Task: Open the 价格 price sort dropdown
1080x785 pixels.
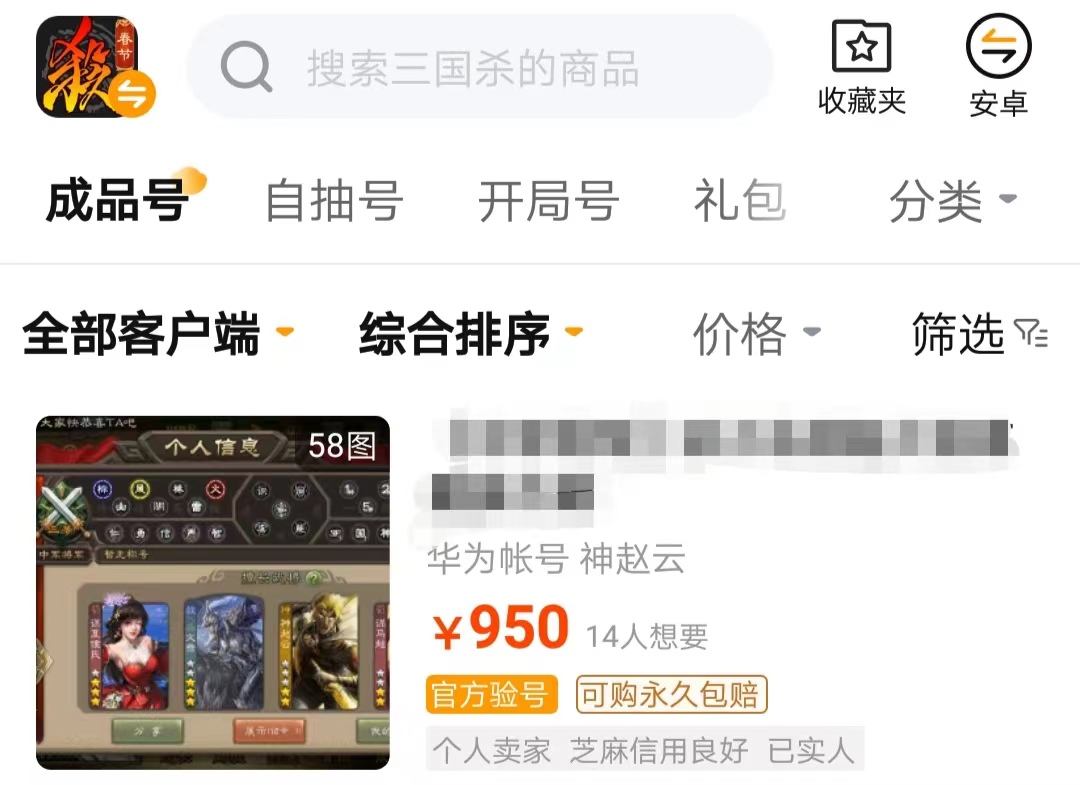Action: (x=756, y=333)
